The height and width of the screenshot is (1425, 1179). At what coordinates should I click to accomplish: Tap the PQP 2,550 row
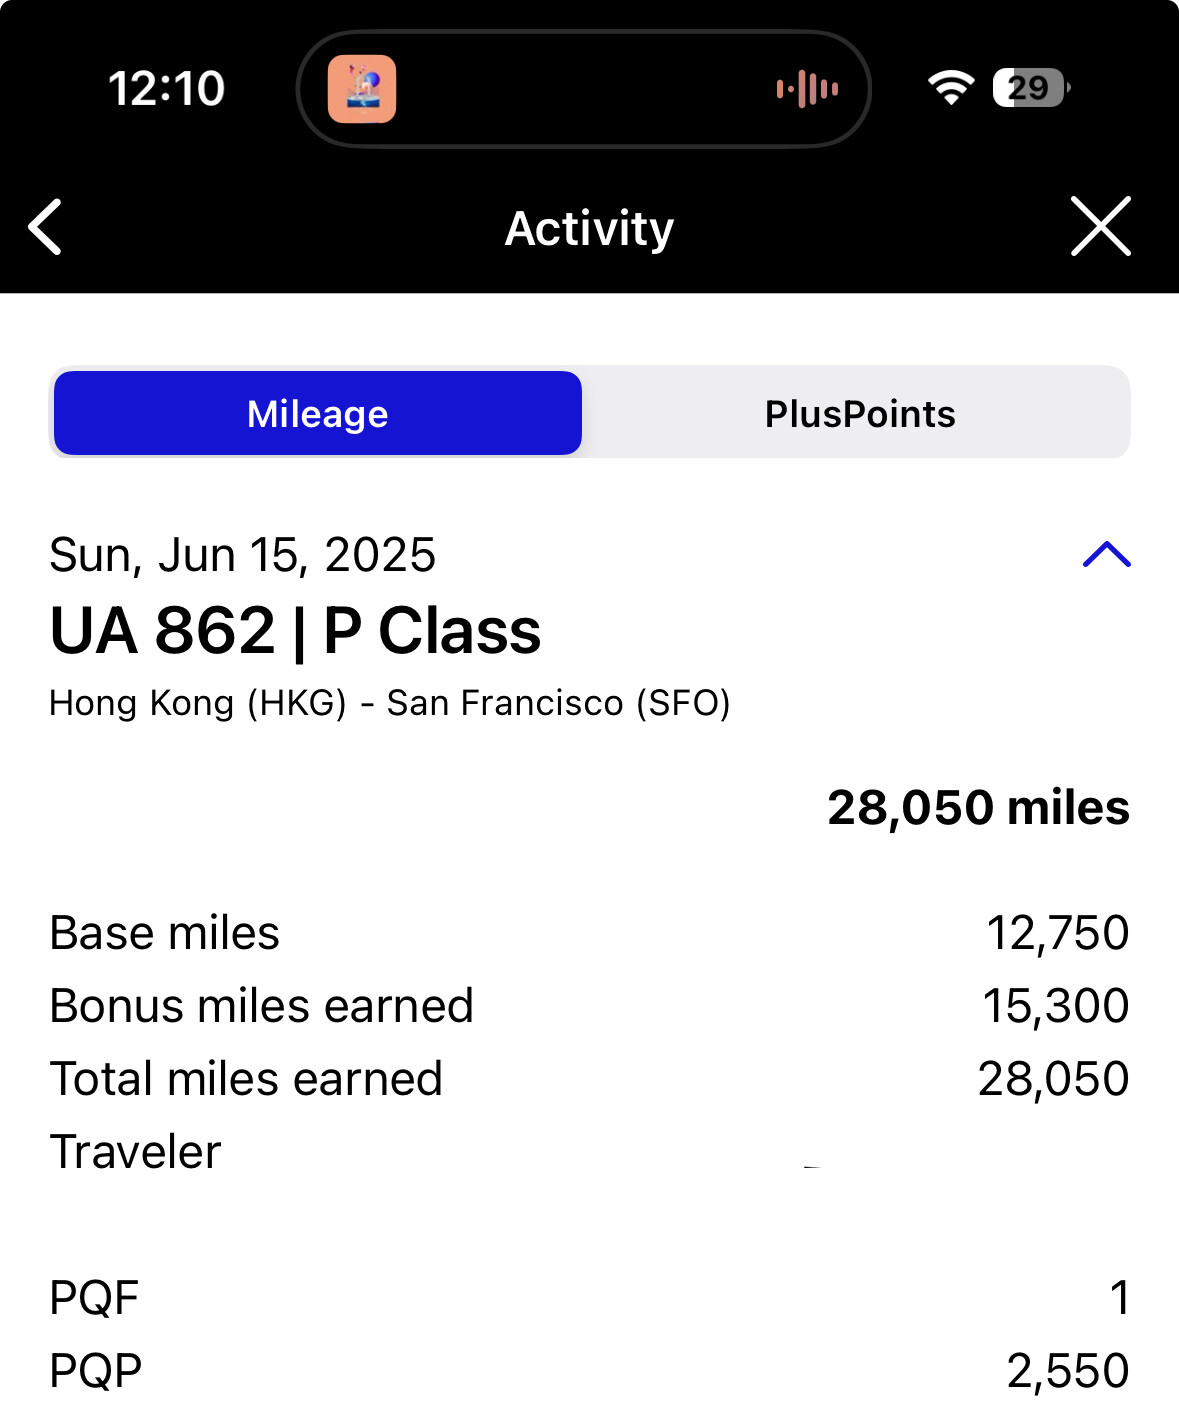589,1370
